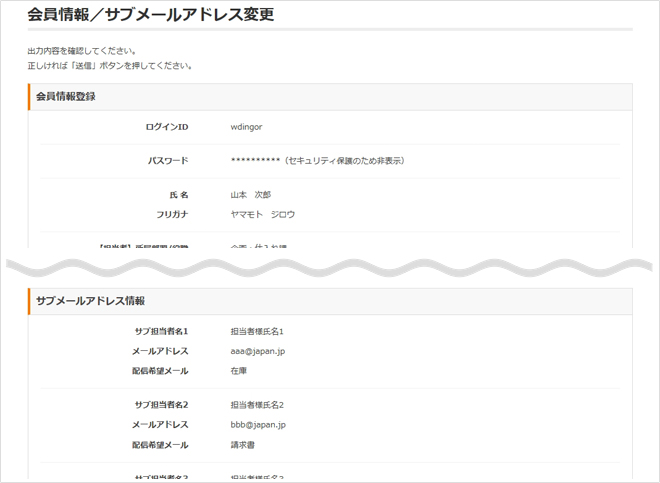The height and width of the screenshot is (483, 660).
Task: Click the 会員情報／サブメールアドレス変更 page title
Action: 150,15
